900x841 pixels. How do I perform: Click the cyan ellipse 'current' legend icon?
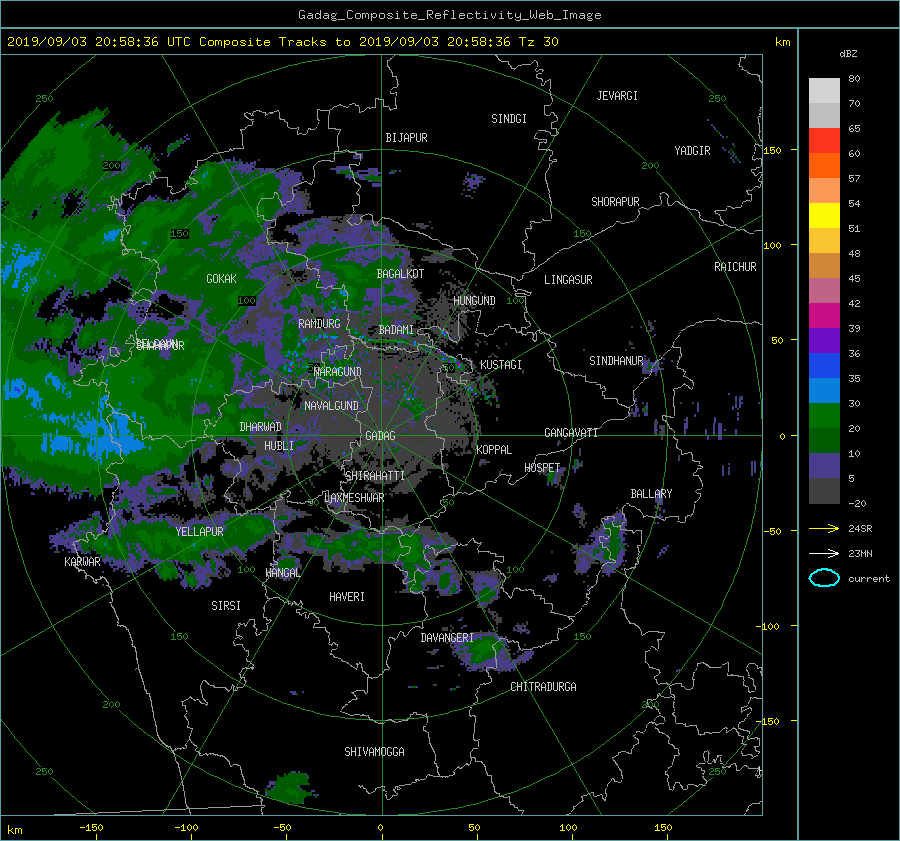tap(824, 578)
